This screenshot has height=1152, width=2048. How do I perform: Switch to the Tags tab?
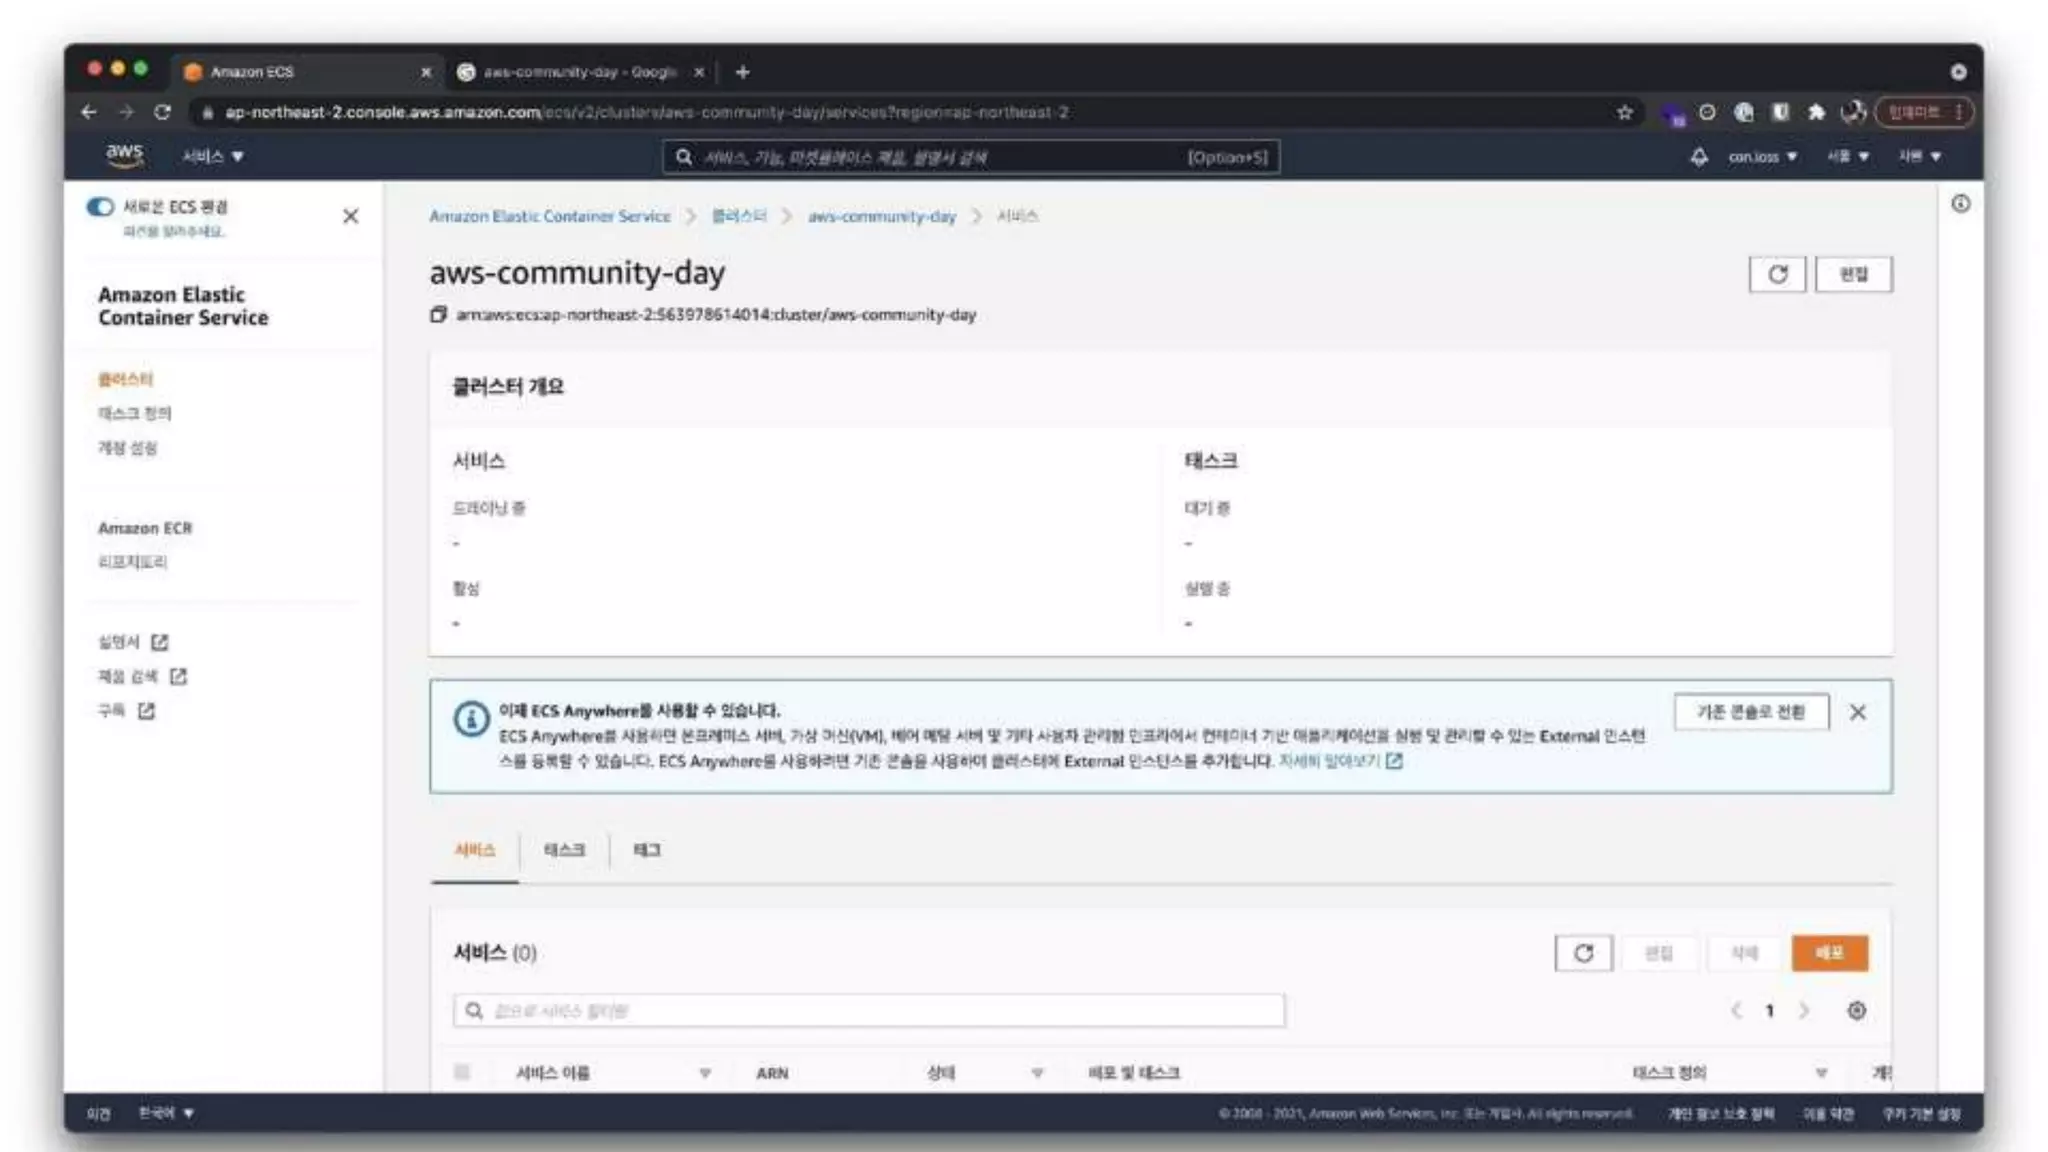tap(647, 850)
